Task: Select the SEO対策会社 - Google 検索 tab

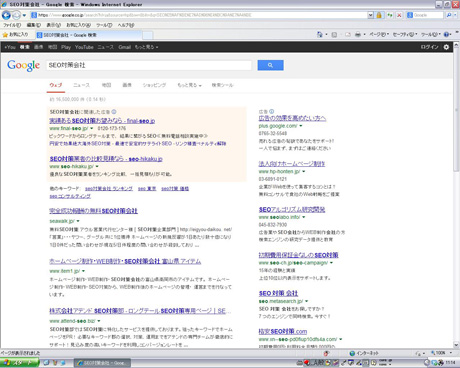Action: [x=88, y=35]
